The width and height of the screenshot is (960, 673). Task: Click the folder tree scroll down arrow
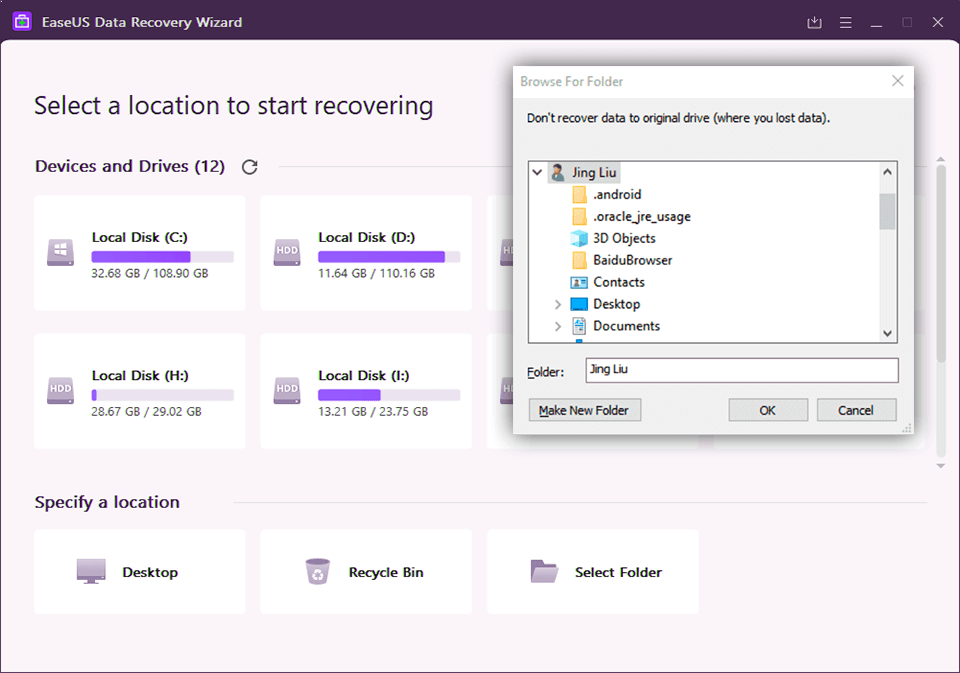(x=887, y=334)
